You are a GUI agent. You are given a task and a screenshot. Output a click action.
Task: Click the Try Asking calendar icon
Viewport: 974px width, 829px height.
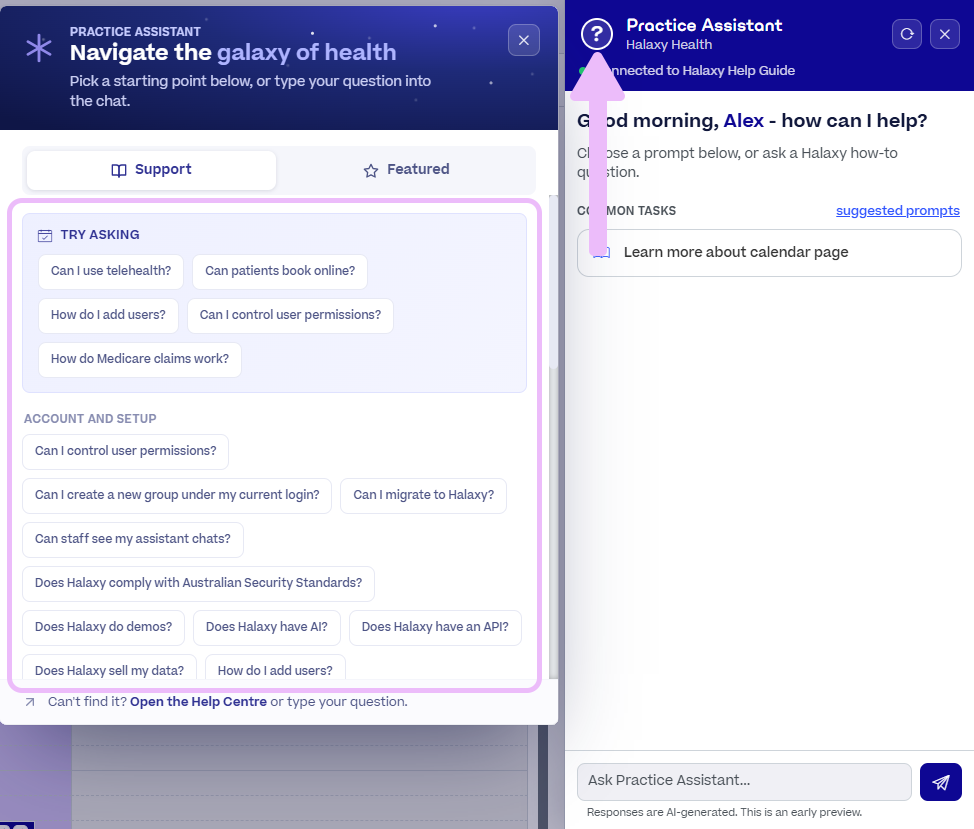tap(45, 235)
